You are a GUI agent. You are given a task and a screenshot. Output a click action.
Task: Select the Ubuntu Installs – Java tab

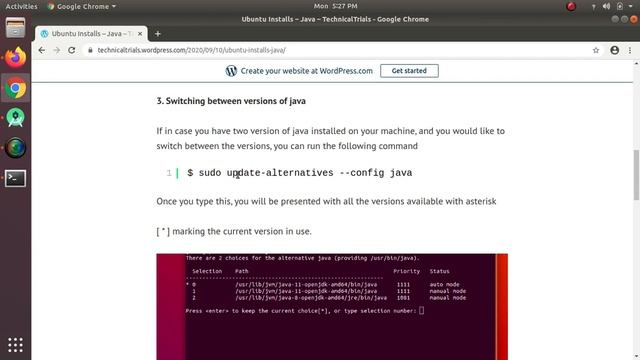(91, 34)
